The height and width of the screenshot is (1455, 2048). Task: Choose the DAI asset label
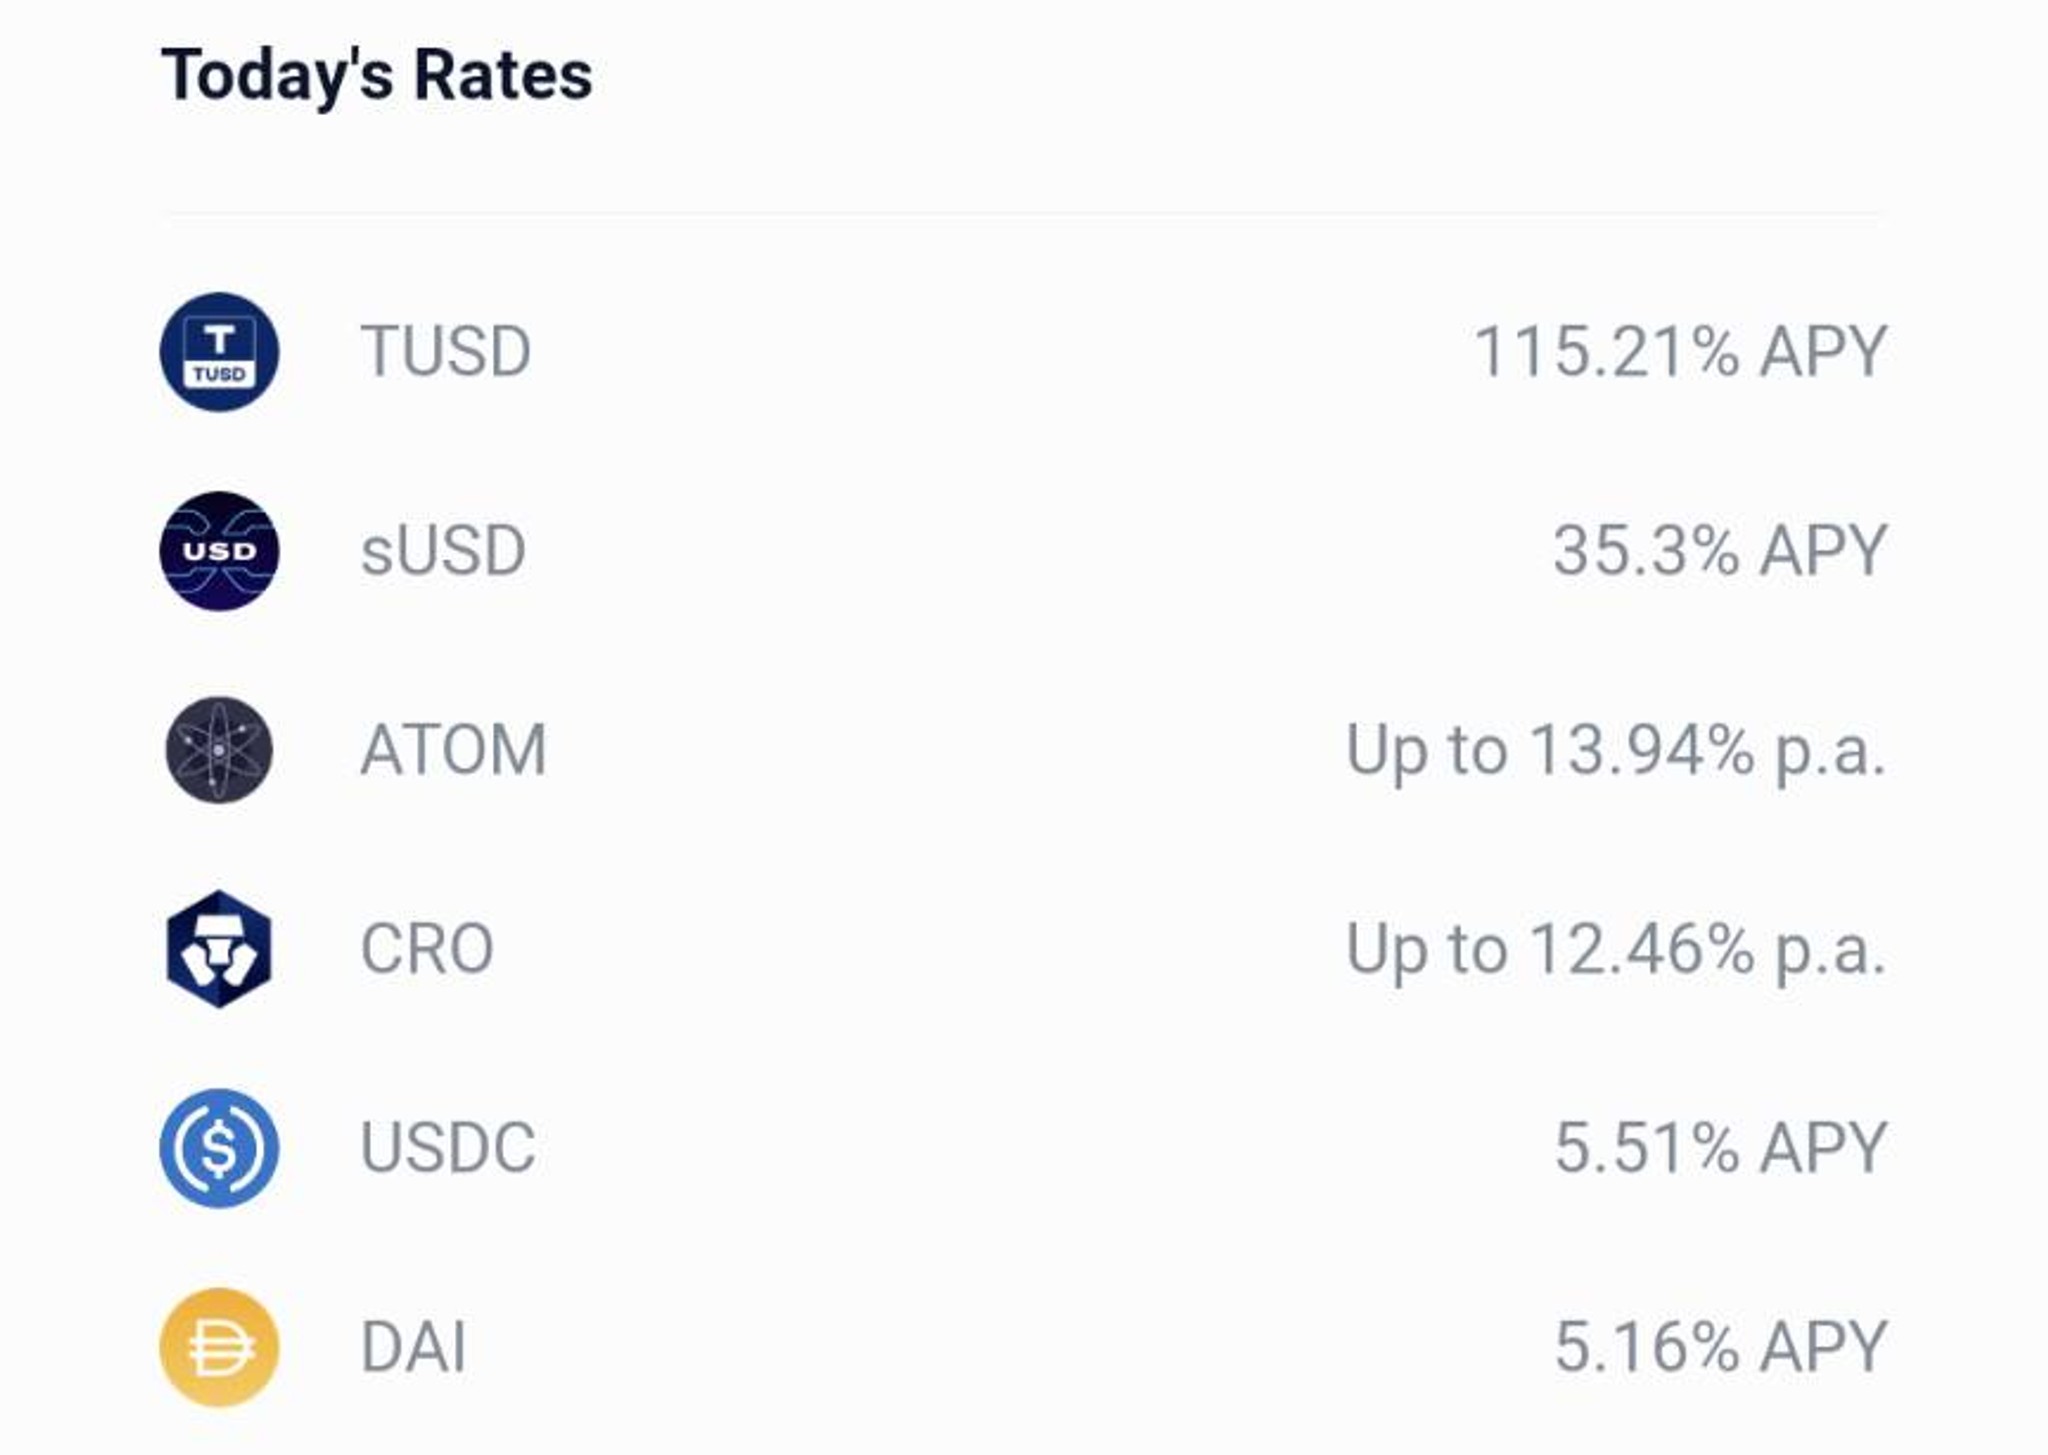(413, 1347)
